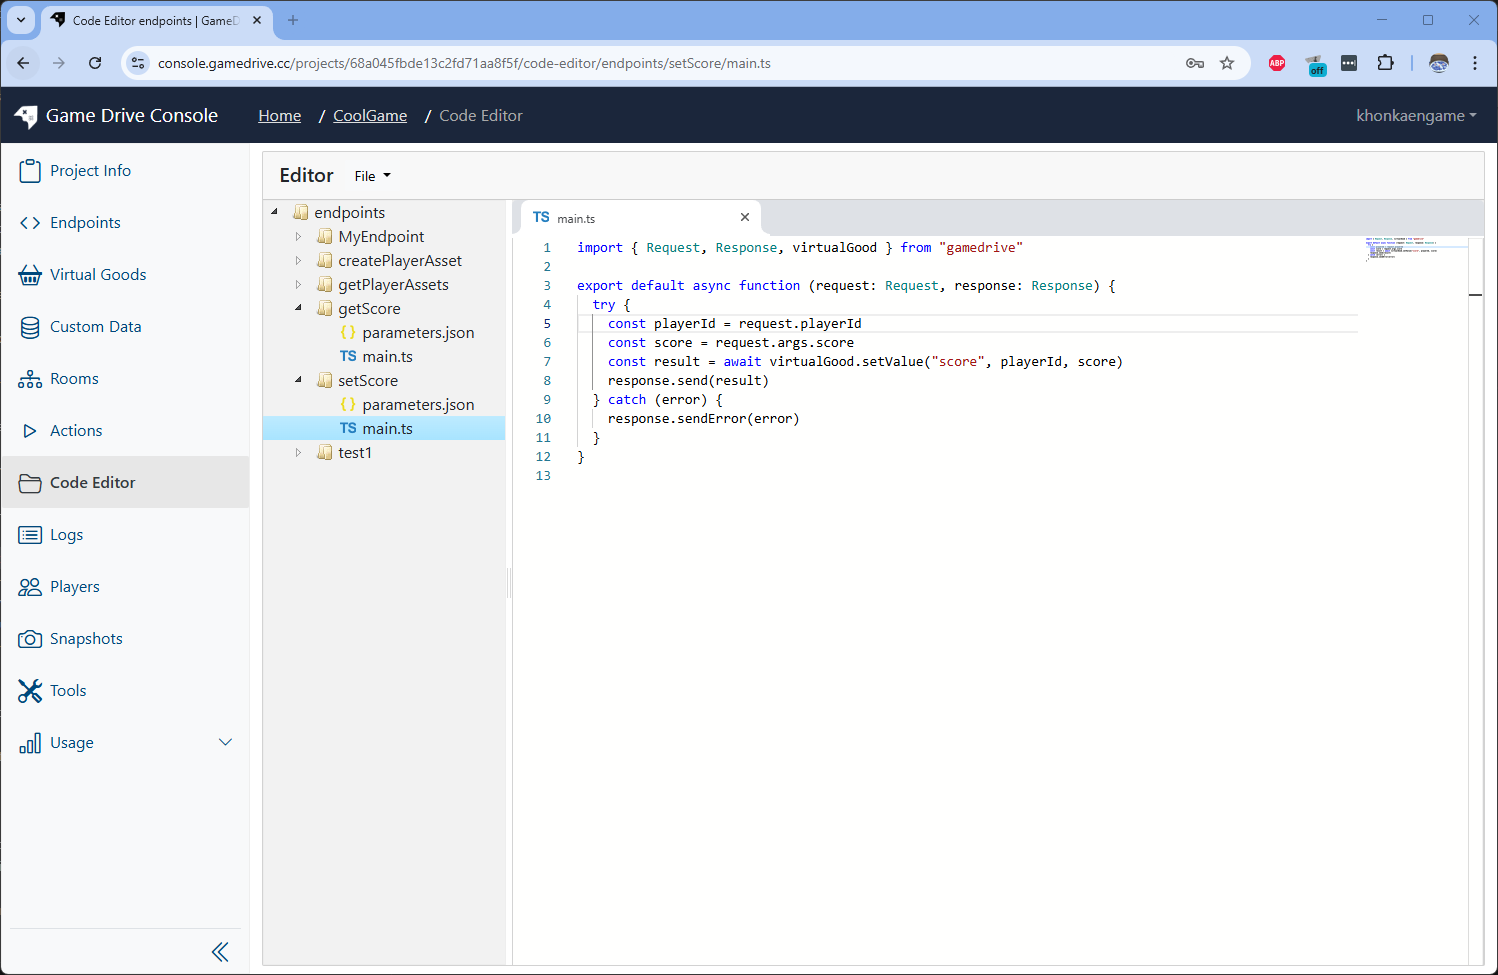Open the Snapshots camera icon
This screenshot has height=975, width=1498.
pos(31,638)
